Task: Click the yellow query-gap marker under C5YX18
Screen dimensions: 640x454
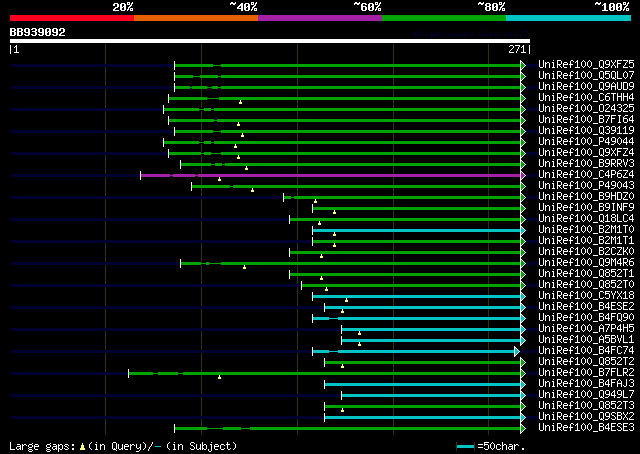Action: (x=346, y=300)
